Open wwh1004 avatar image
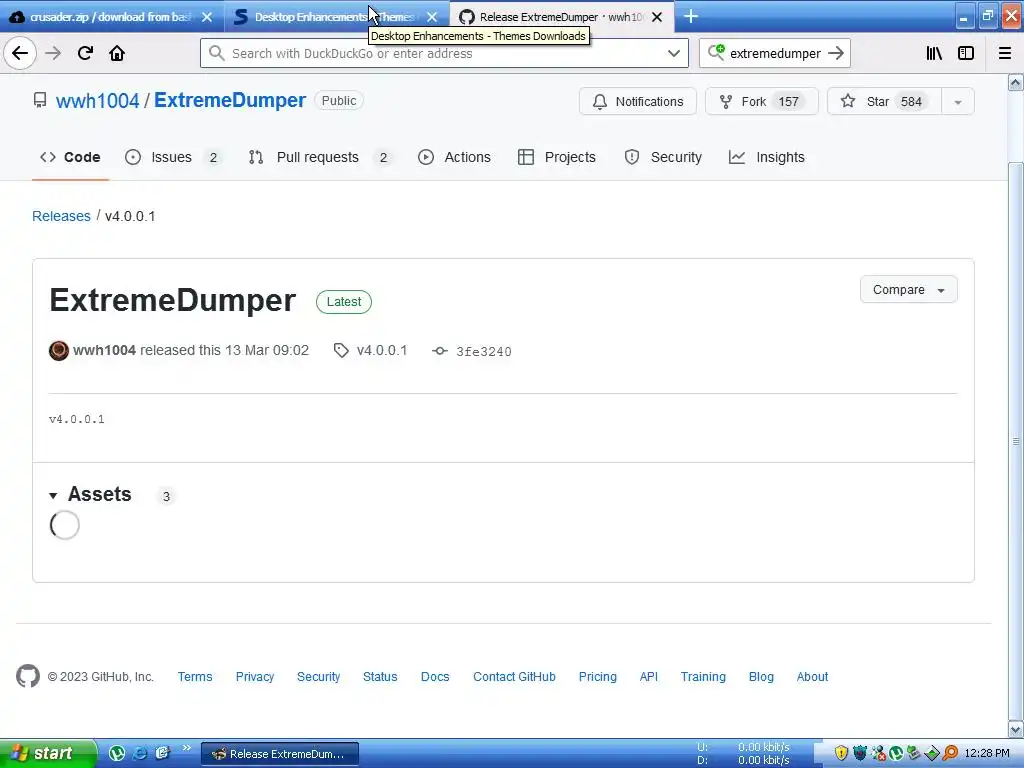The height and width of the screenshot is (768, 1024). coord(59,351)
